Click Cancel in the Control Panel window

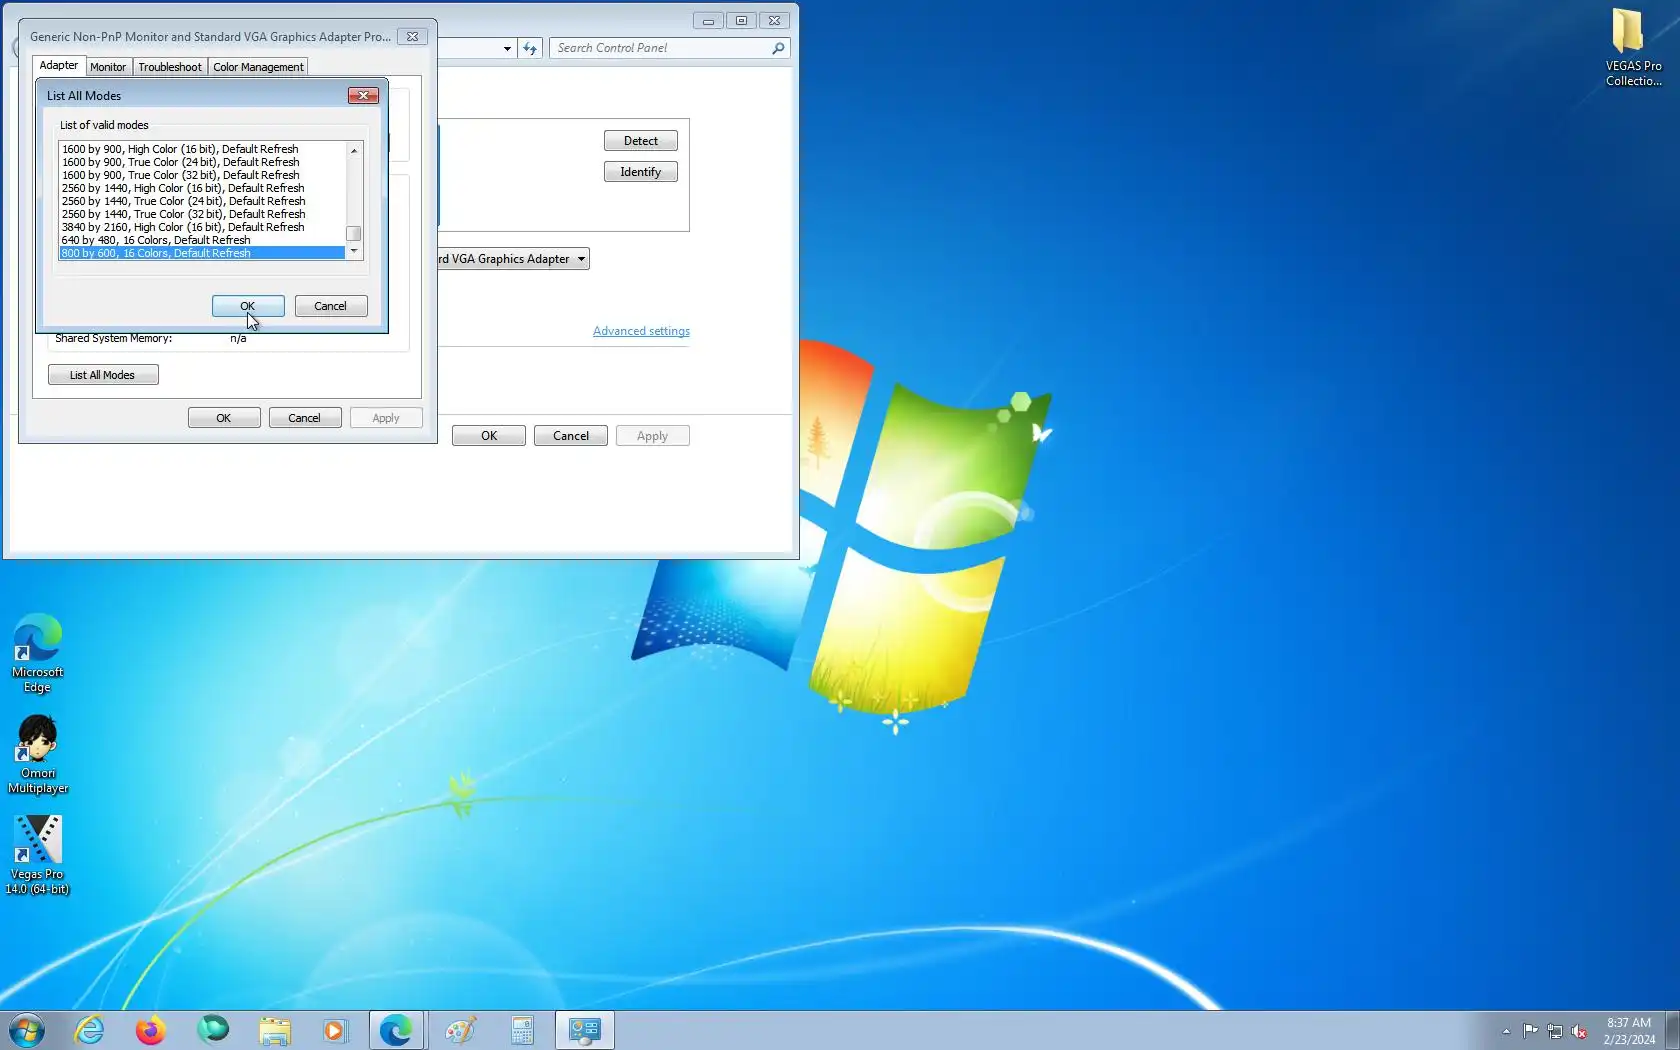pos(571,436)
